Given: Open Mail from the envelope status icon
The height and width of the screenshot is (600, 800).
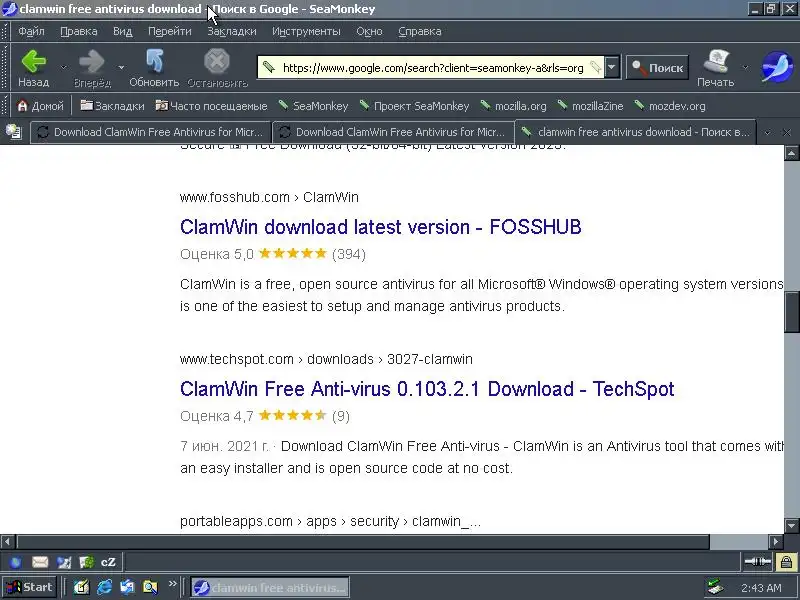Looking at the screenshot, I should (x=40, y=562).
